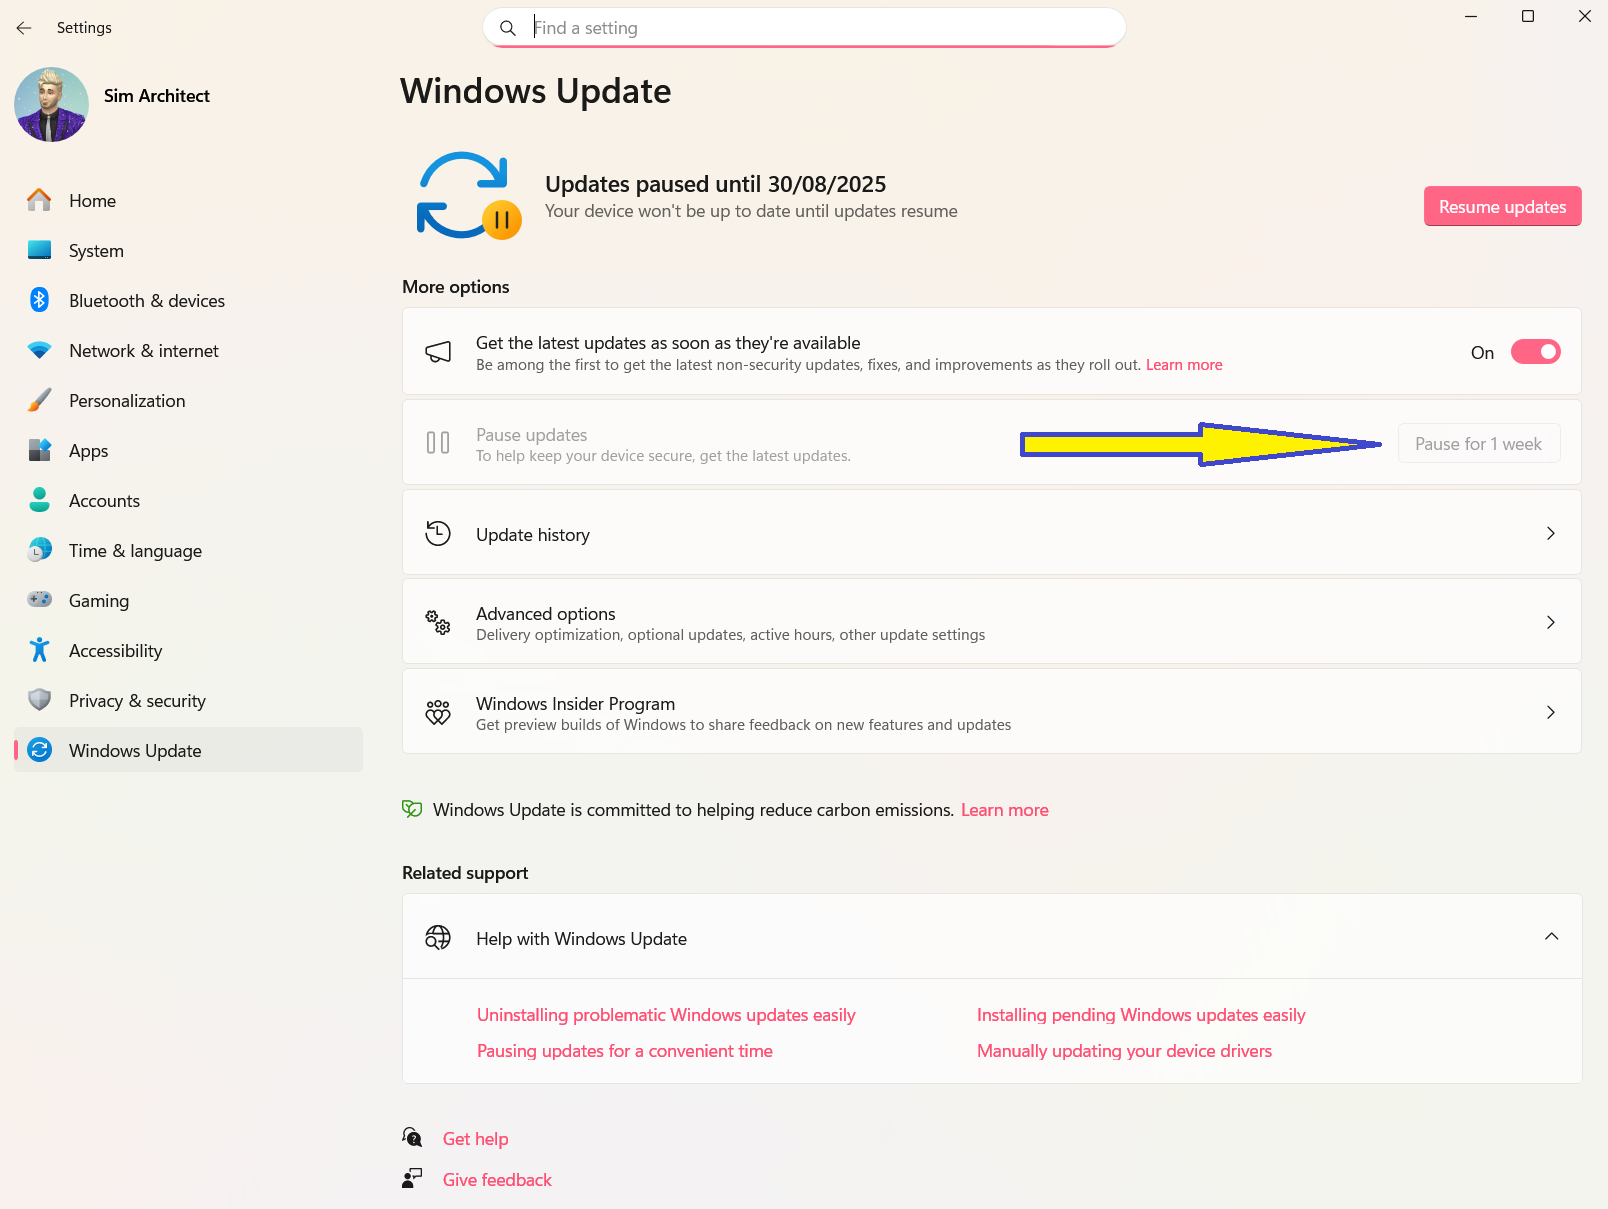1608x1209 pixels.
Task: Open Advanced options via the chevron
Action: pyautogui.click(x=1551, y=622)
